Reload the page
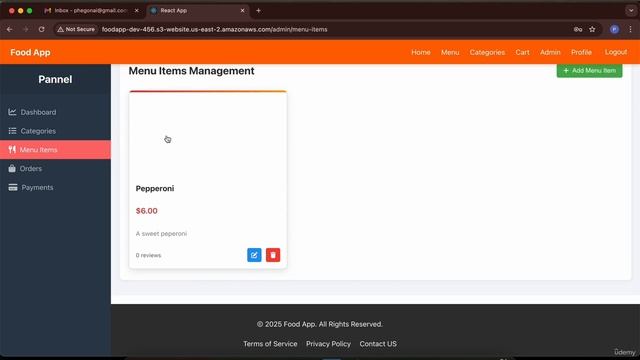The width and height of the screenshot is (640, 360). coord(42,29)
